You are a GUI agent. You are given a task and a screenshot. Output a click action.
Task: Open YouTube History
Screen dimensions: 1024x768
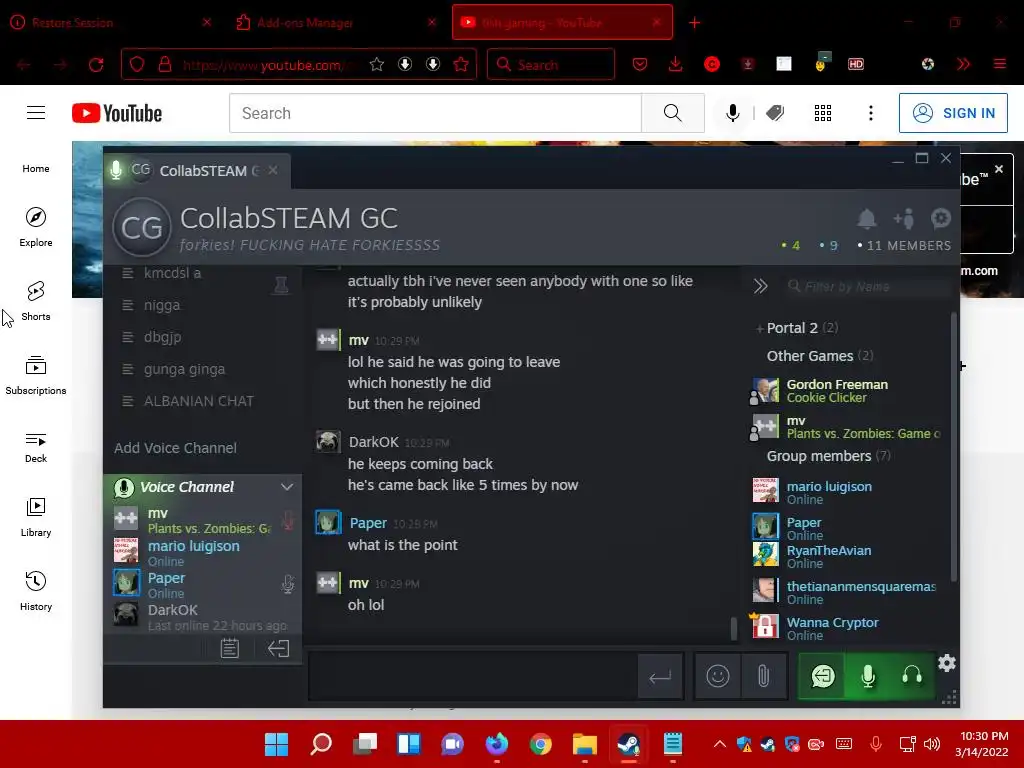pyautogui.click(x=36, y=591)
